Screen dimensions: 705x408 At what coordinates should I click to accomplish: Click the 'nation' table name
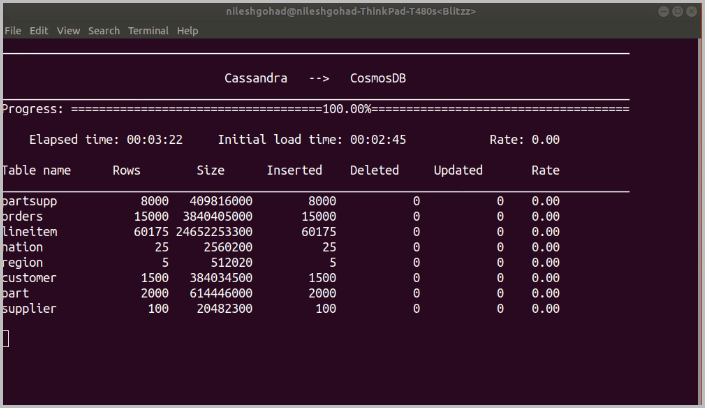click(x=22, y=247)
